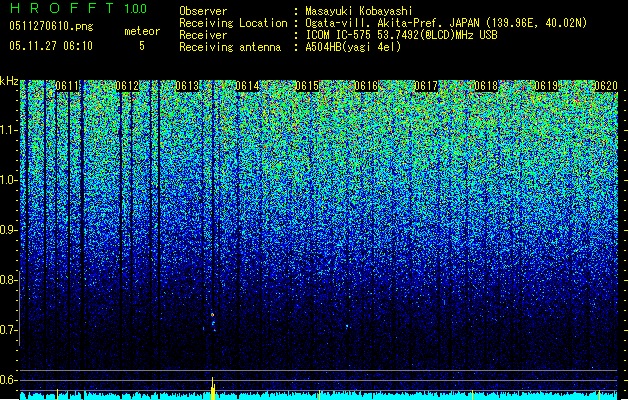
Task: Click the version number 1.00
Action: click(x=135, y=8)
